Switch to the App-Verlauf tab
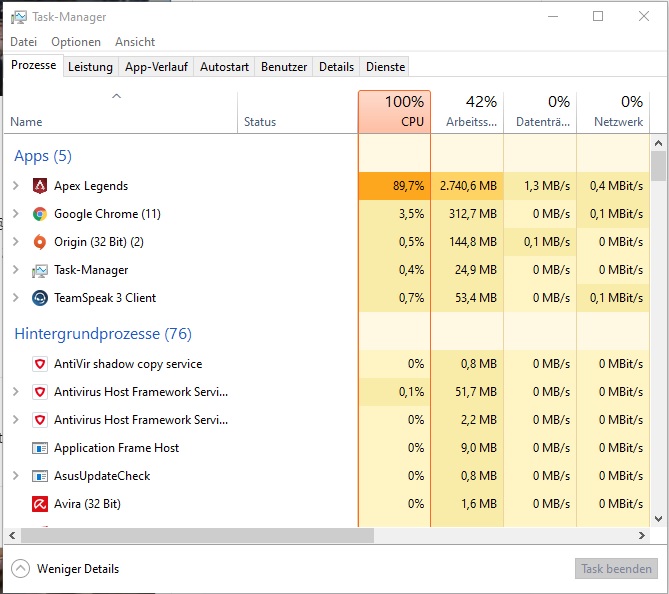The width and height of the screenshot is (669, 594). tap(156, 67)
